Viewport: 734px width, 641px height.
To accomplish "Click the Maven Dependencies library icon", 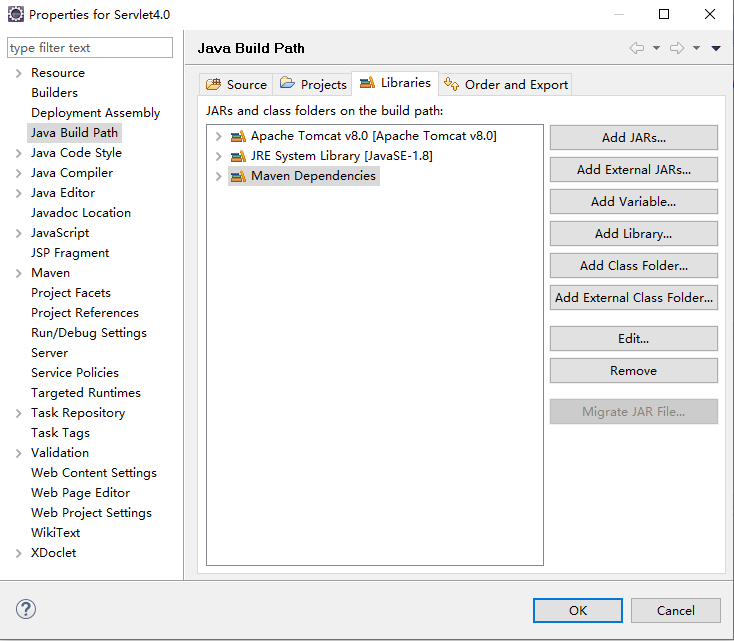I will click(x=238, y=176).
